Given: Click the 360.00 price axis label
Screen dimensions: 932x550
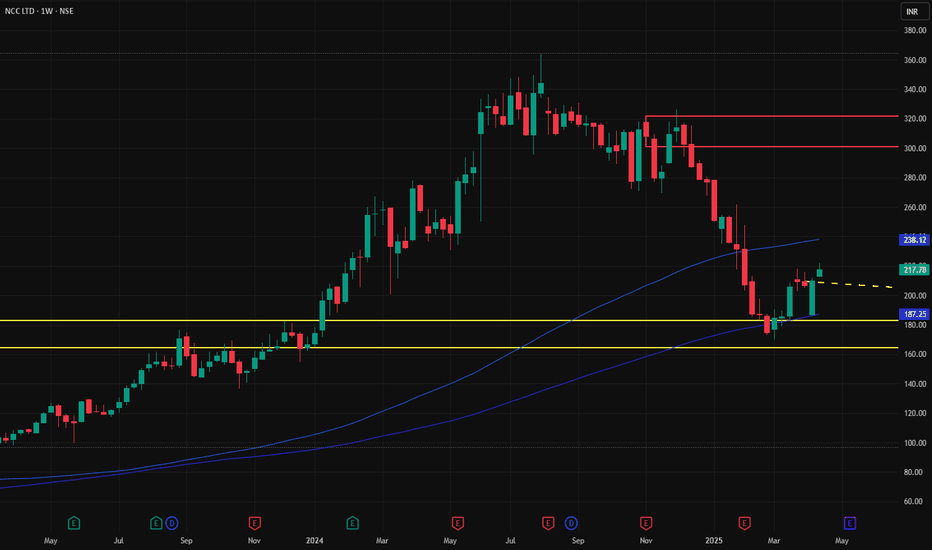Looking at the screenshot, I should (x=915, y=60).
